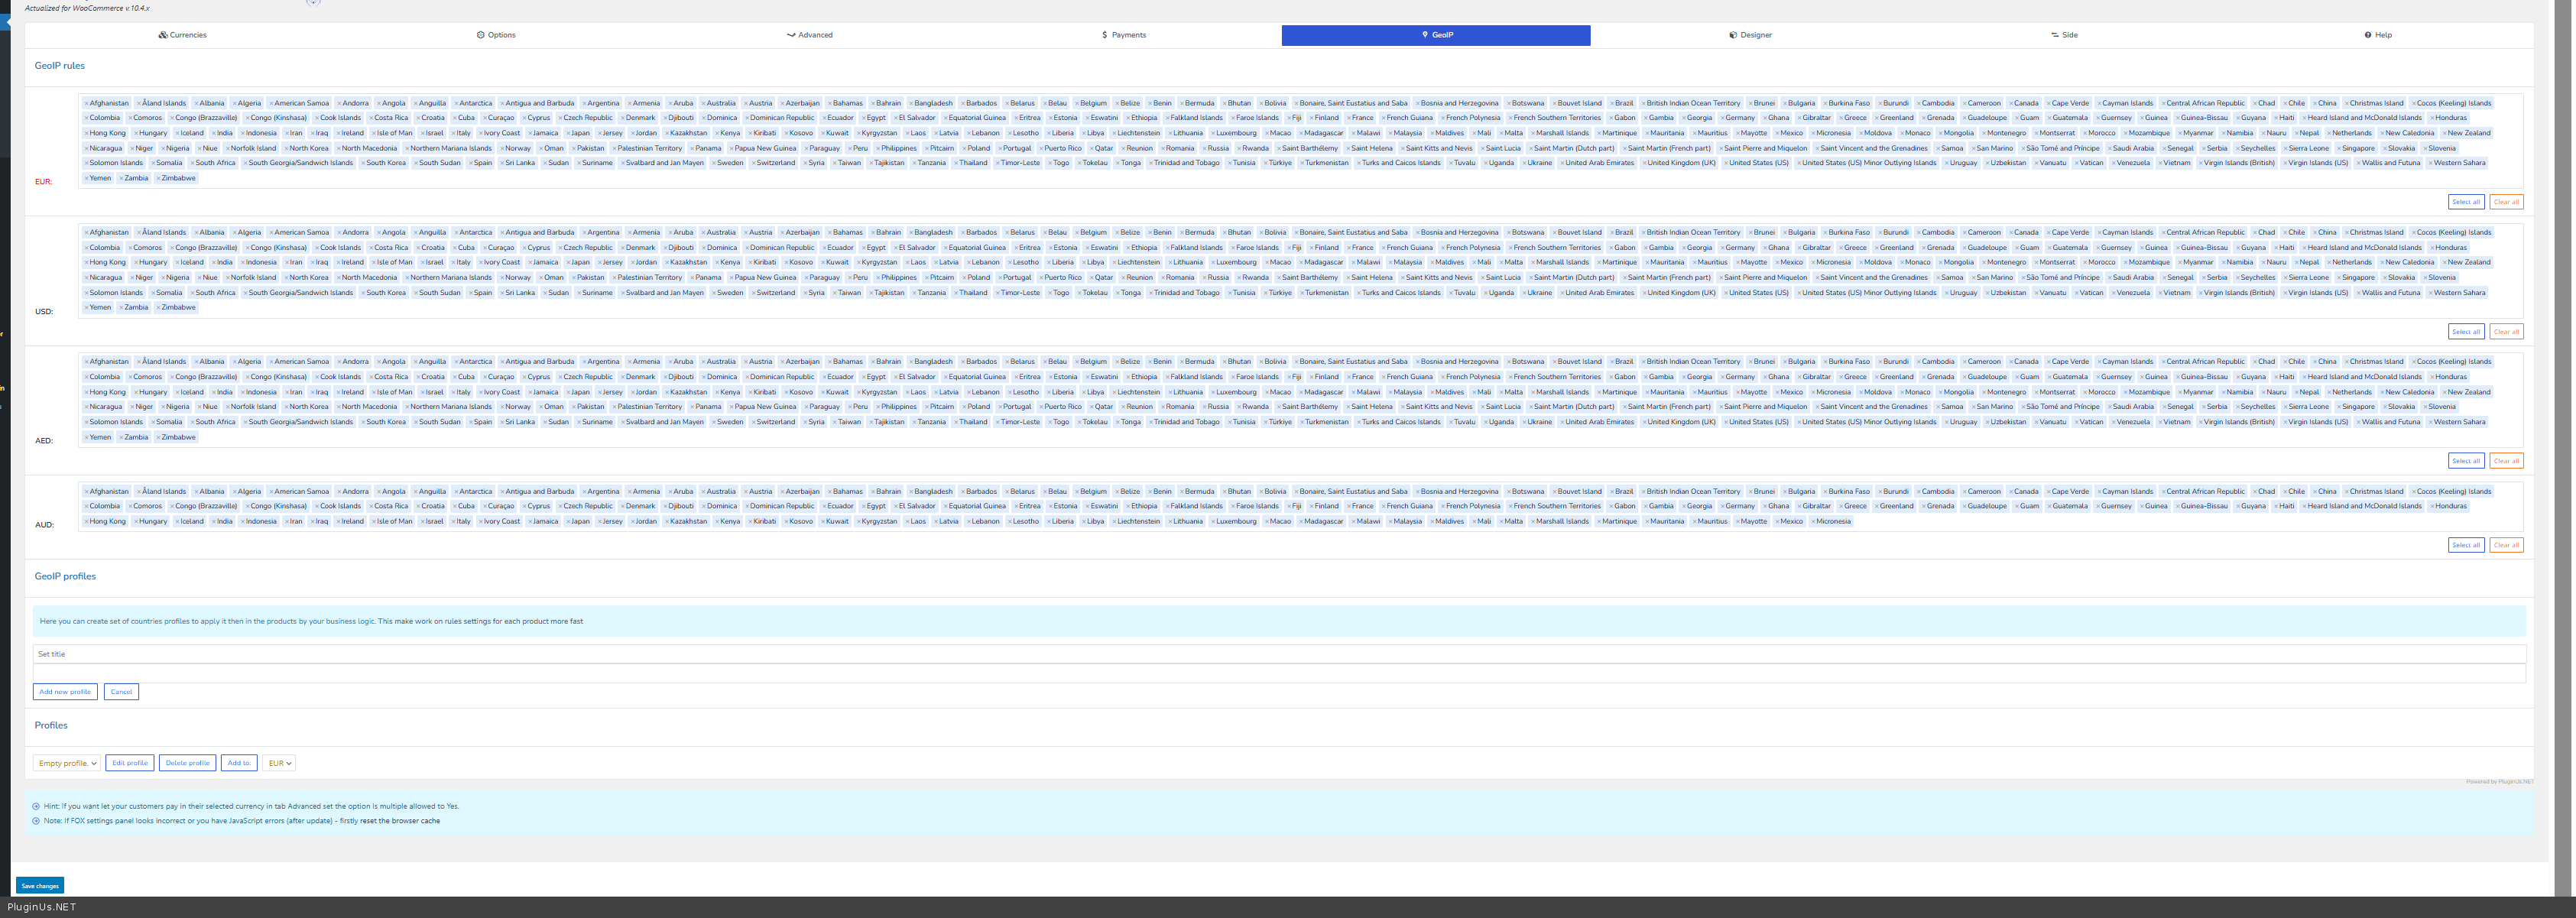Click Select all for EUR rule
The height and width of the screenshot is (918, 2576).
tap(2465, 202)
